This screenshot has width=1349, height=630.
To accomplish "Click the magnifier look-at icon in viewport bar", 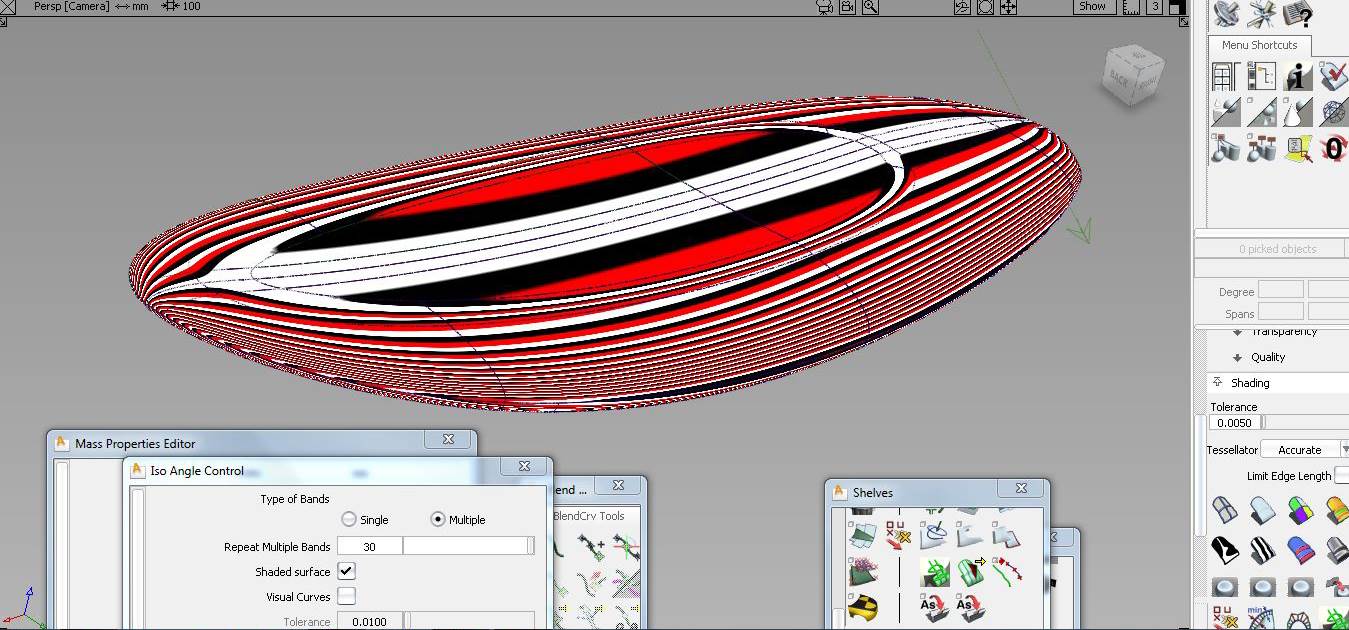I will 871,7.
